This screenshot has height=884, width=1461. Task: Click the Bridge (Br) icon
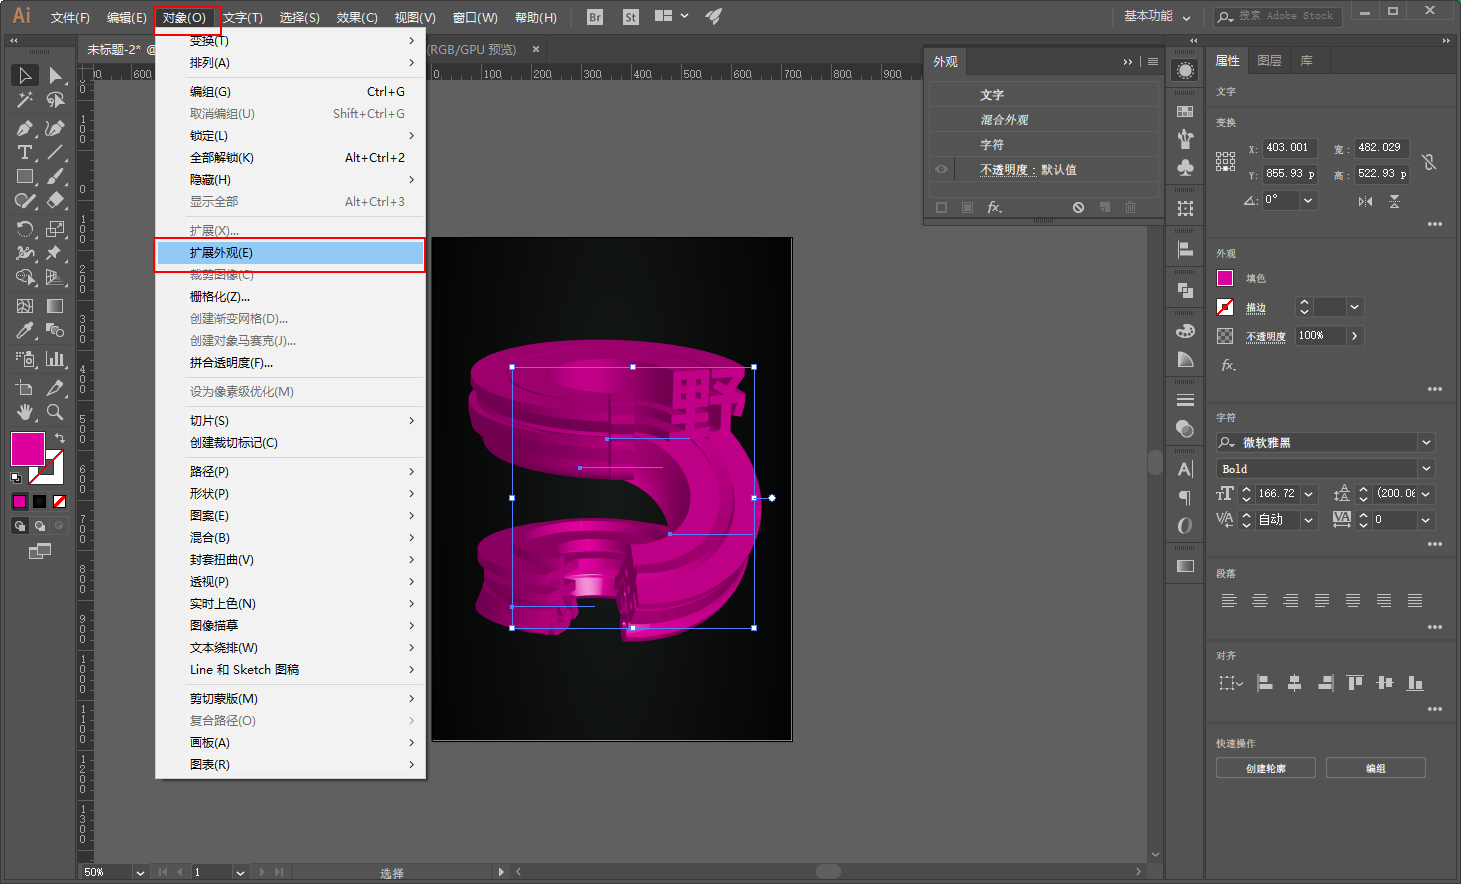(x=595, y=17)
